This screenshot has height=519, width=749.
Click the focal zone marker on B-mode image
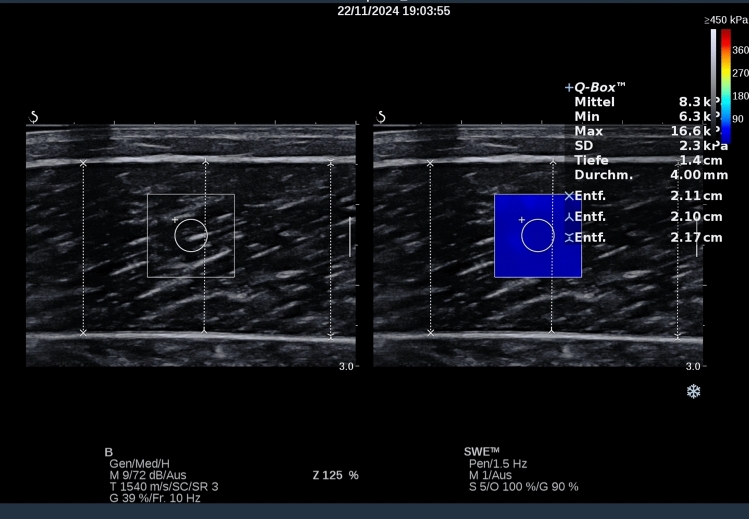coord(350,238)
